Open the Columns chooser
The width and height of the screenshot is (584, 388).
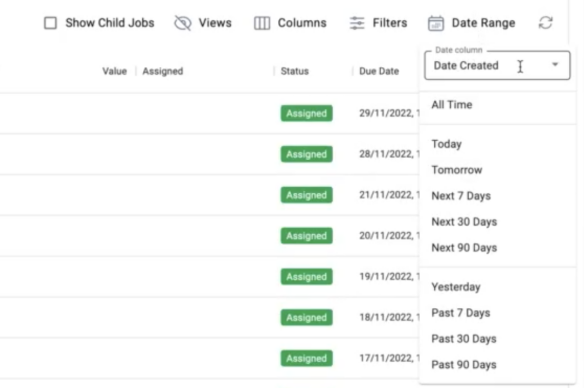[302, 23]
